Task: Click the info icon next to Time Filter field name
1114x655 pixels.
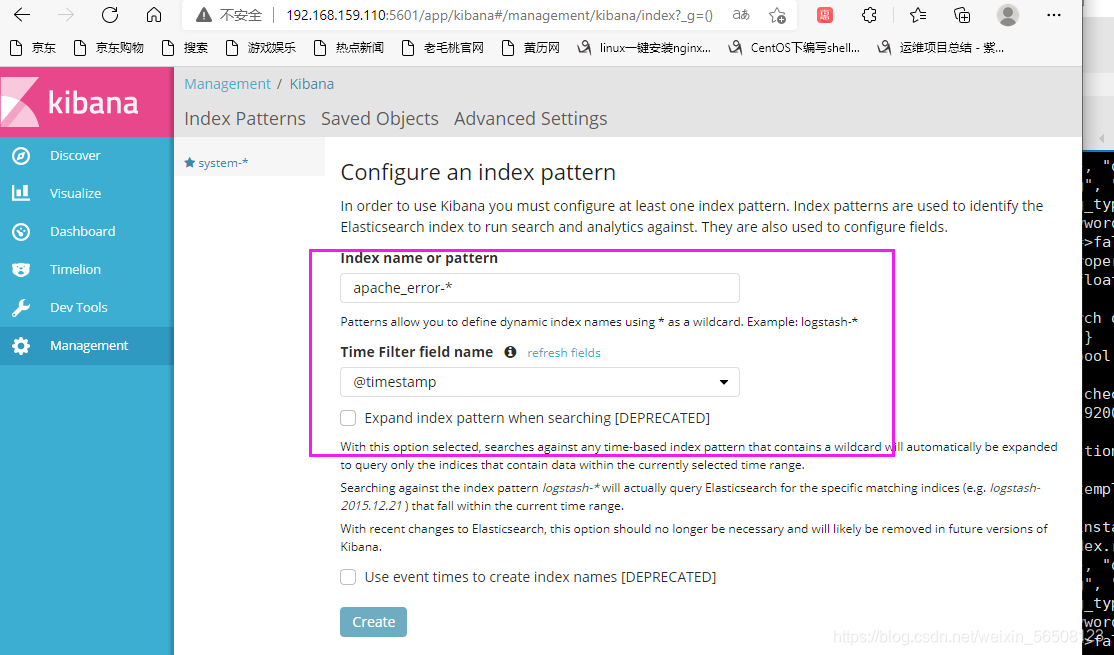Action: click(x=510, y=352)
